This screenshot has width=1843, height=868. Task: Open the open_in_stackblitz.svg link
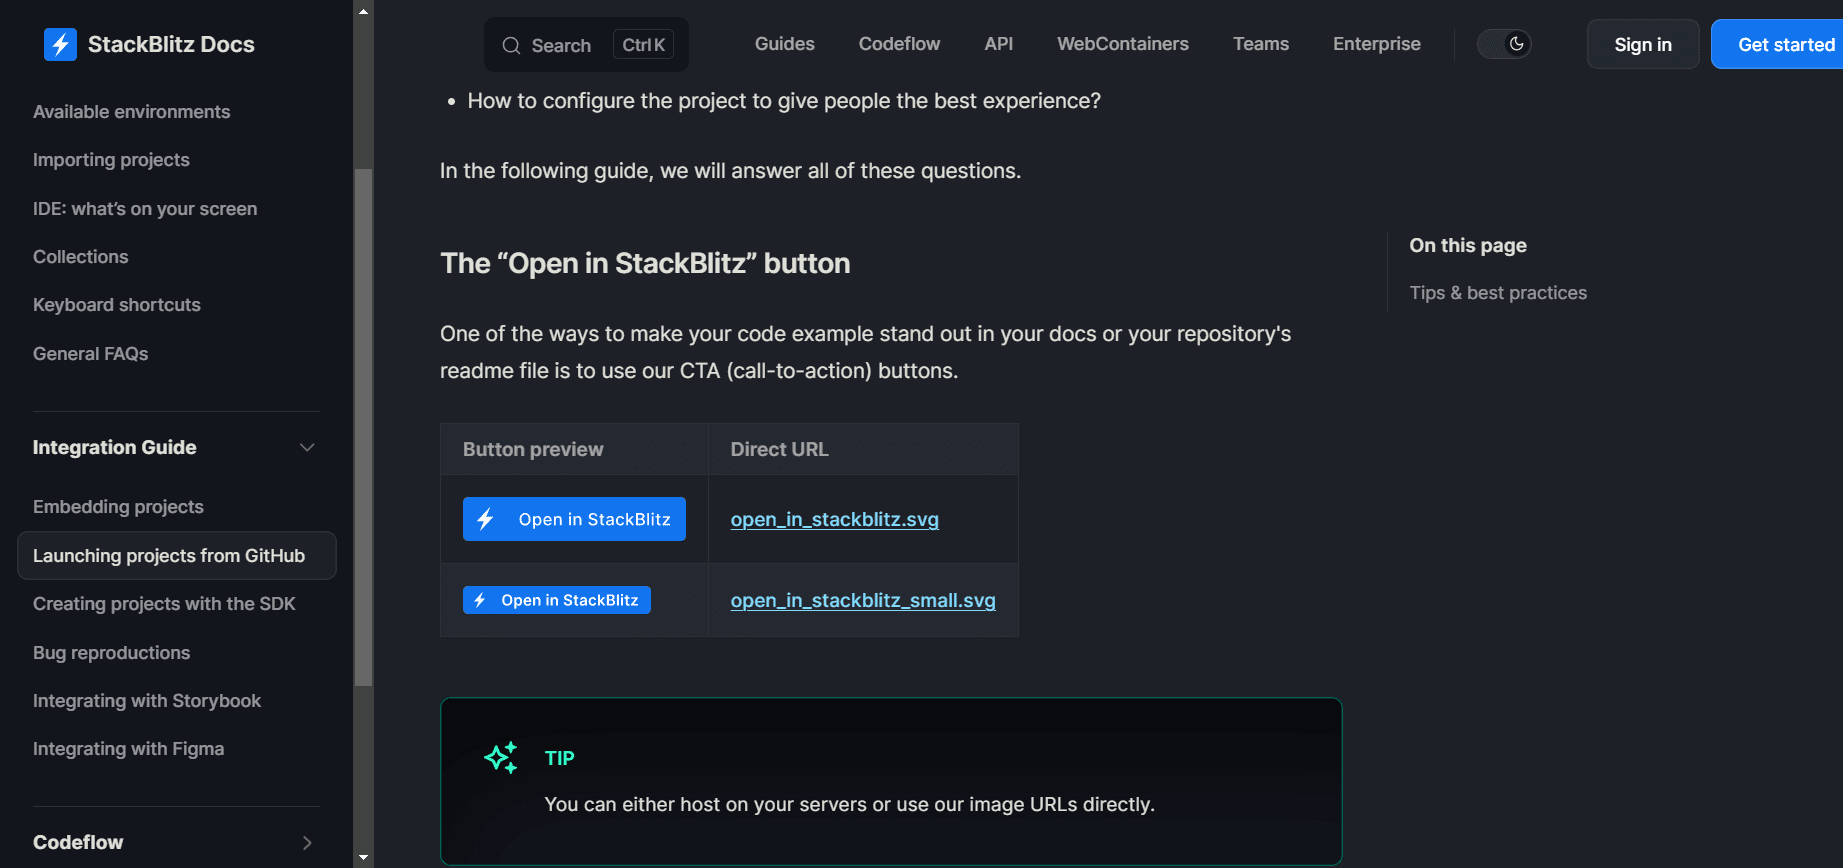click(x=835, y=519)
